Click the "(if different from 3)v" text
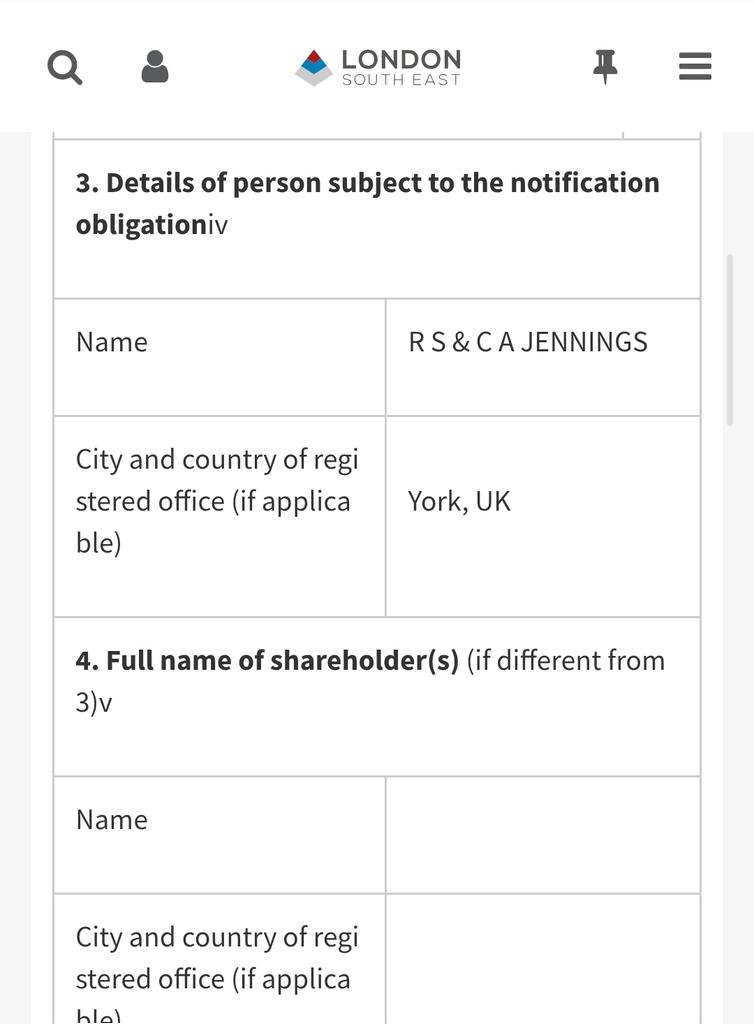754x1024 pixels. [565, 661]
